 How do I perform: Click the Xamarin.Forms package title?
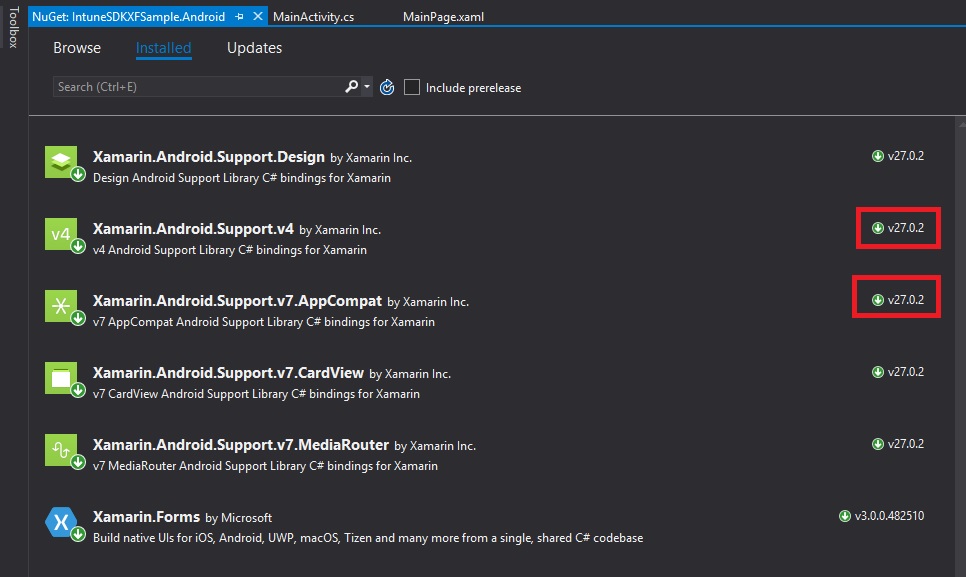147,517
